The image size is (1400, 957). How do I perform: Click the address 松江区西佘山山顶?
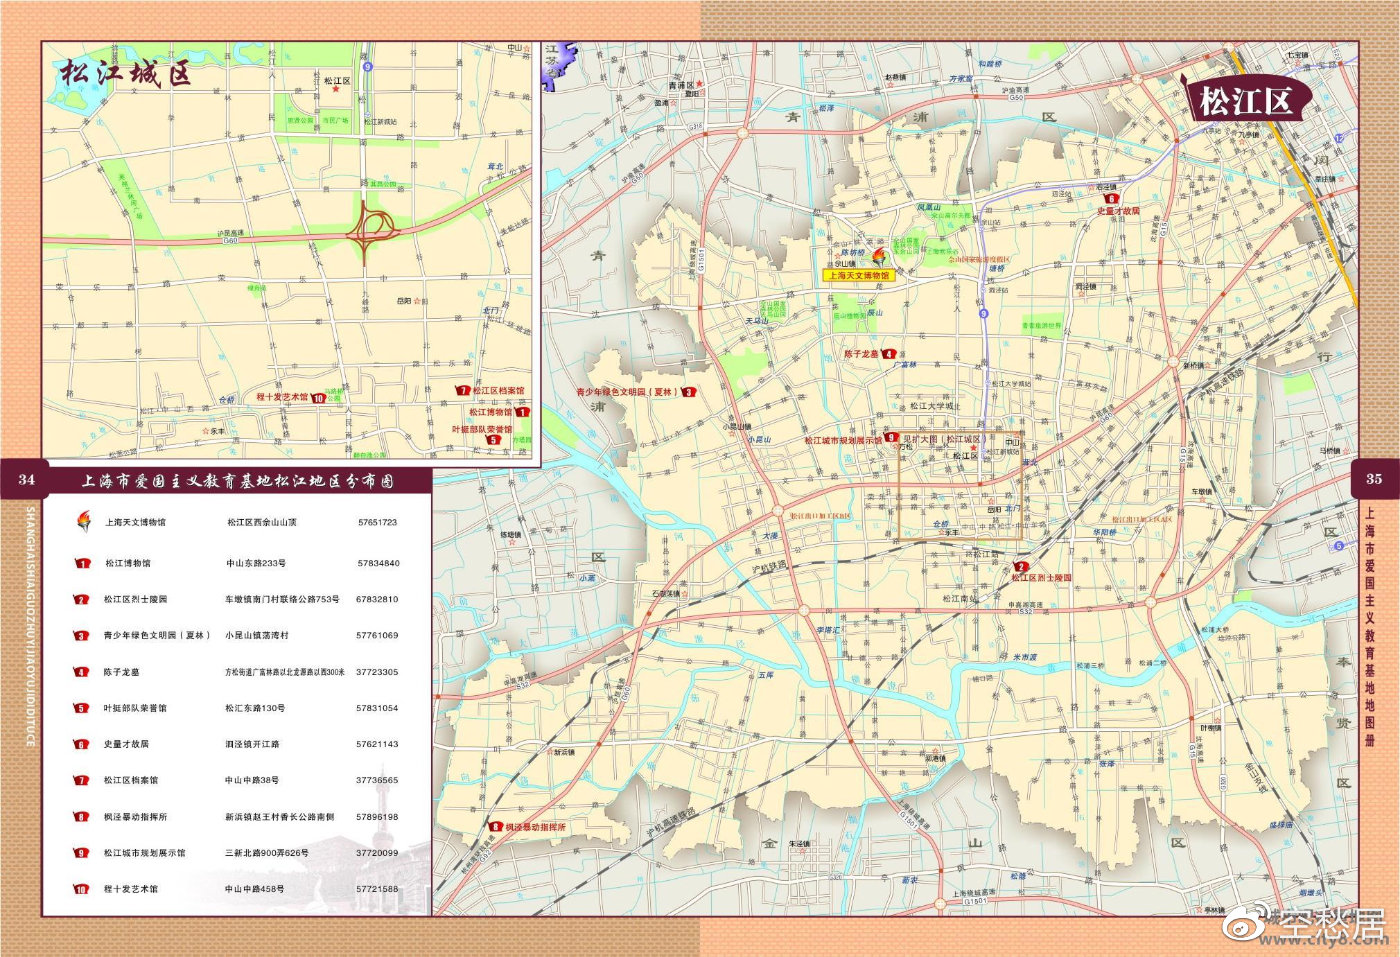[x=261, y=522]
